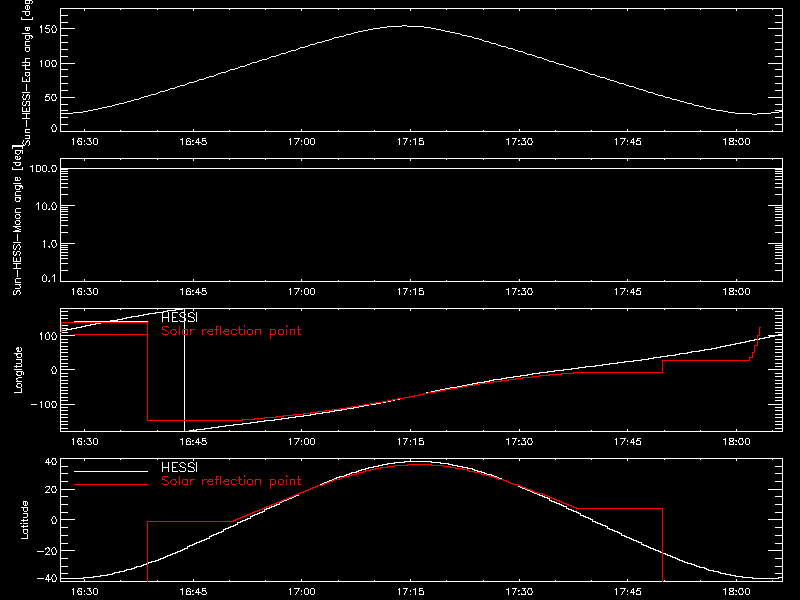Click red Solar reflection point label in Longitude plot
The height and width of the screenshot is (600, 800).
click(x=231, y=331)
